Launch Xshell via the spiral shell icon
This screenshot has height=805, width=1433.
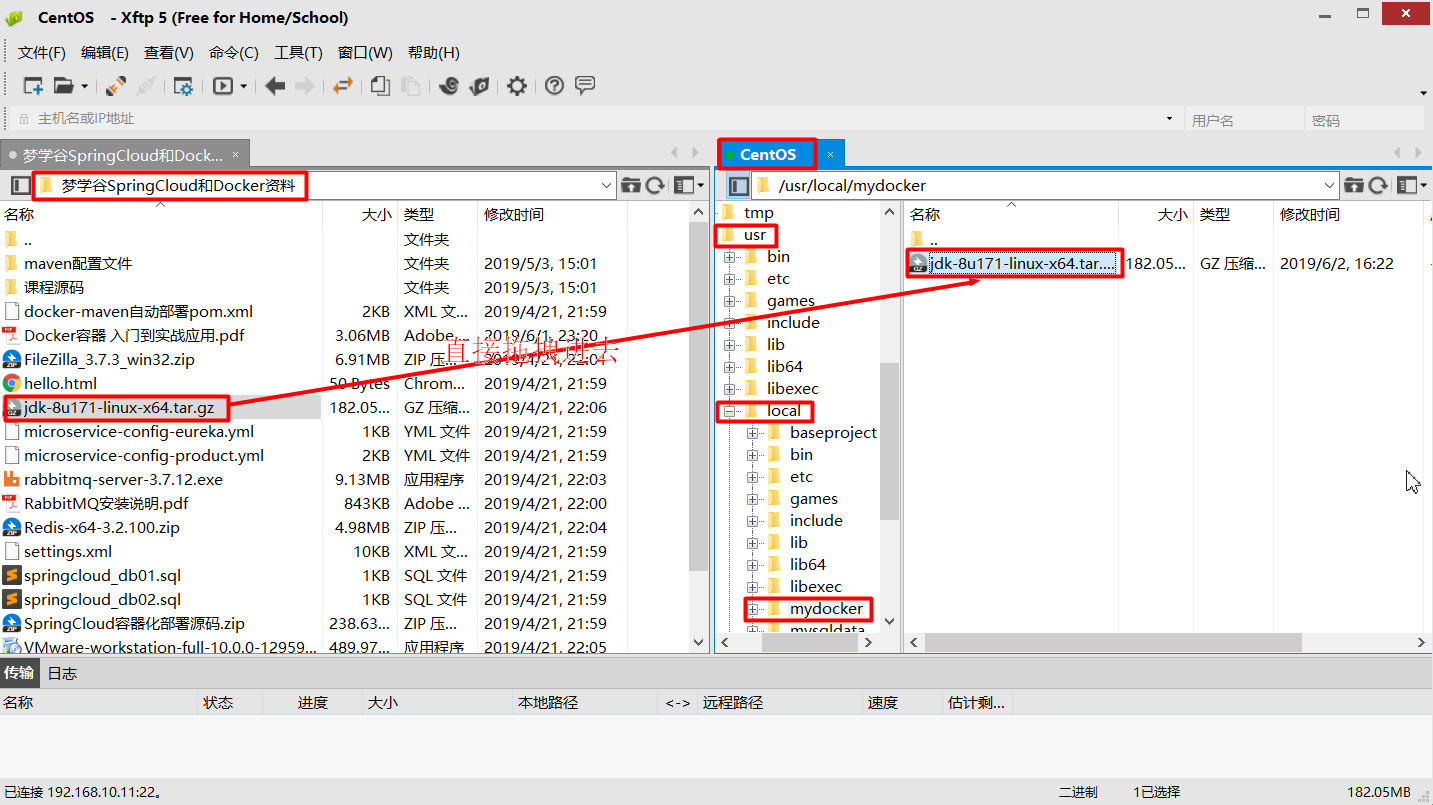[x=449, y=86]
